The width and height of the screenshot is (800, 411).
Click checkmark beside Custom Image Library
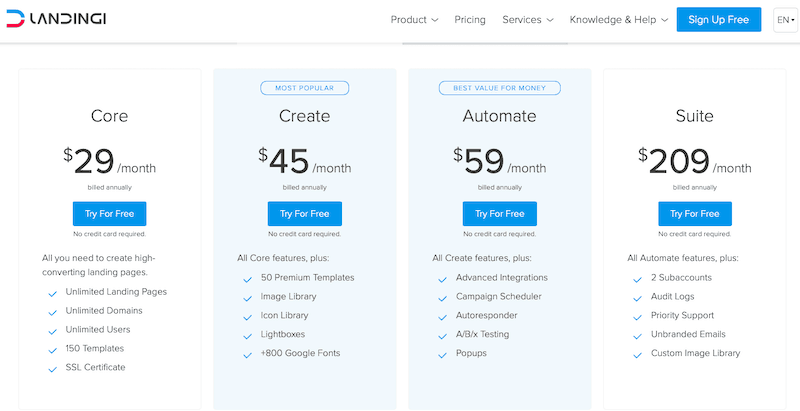pyautogui.click(x=637, y=355)
